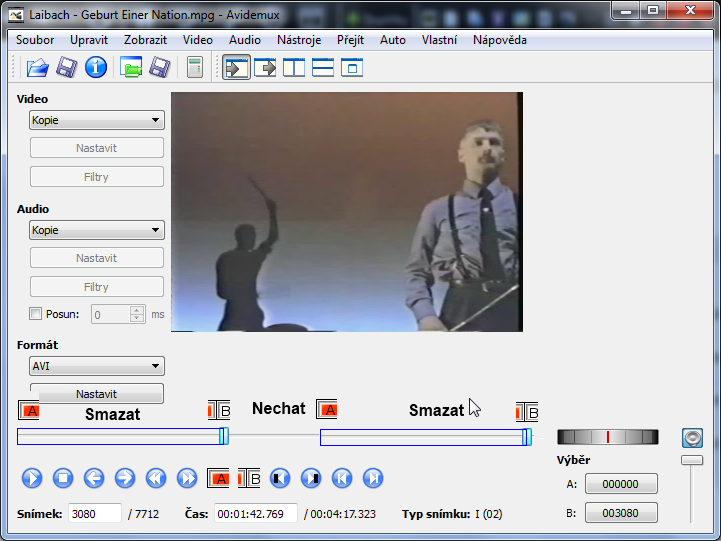Toggle the output display mode button
Screen dimensions: 721x541
click(265, 68)
